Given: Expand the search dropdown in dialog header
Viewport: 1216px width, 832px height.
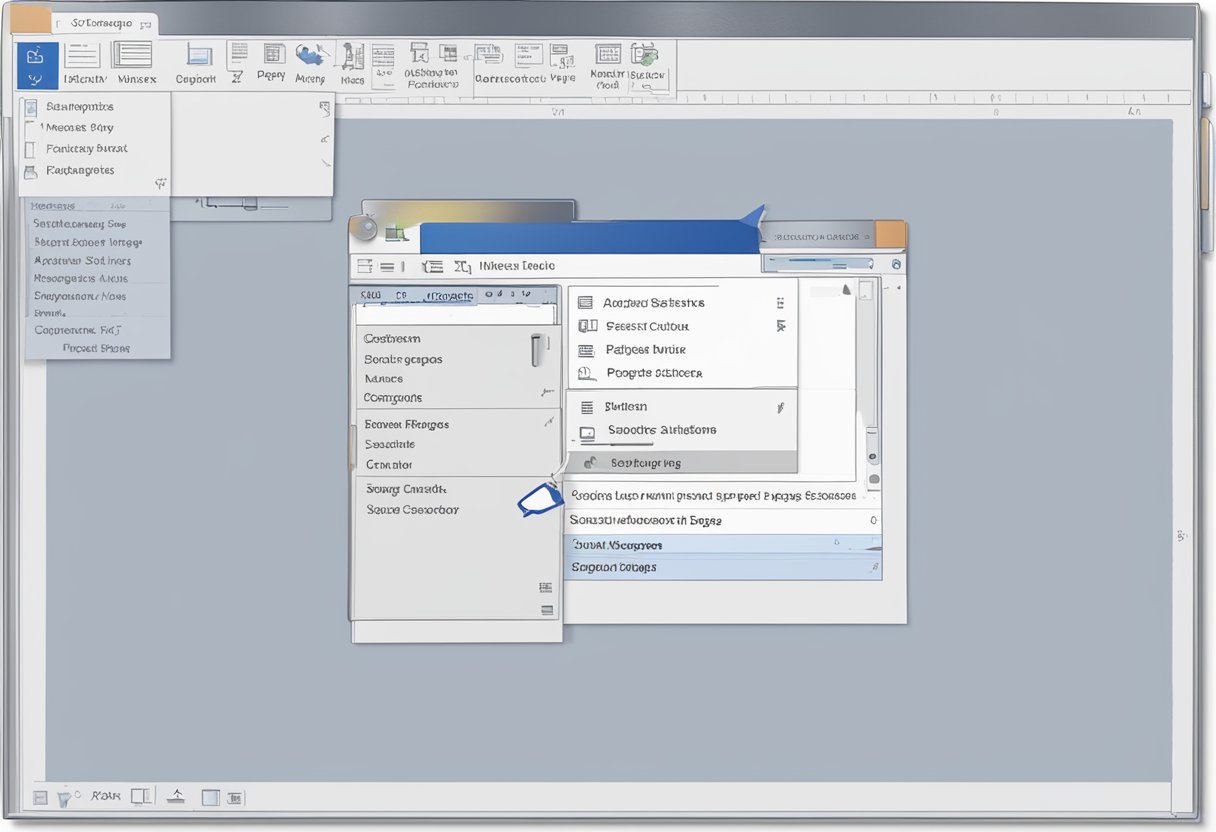Looking at the screenshot, I should point(869,264).
